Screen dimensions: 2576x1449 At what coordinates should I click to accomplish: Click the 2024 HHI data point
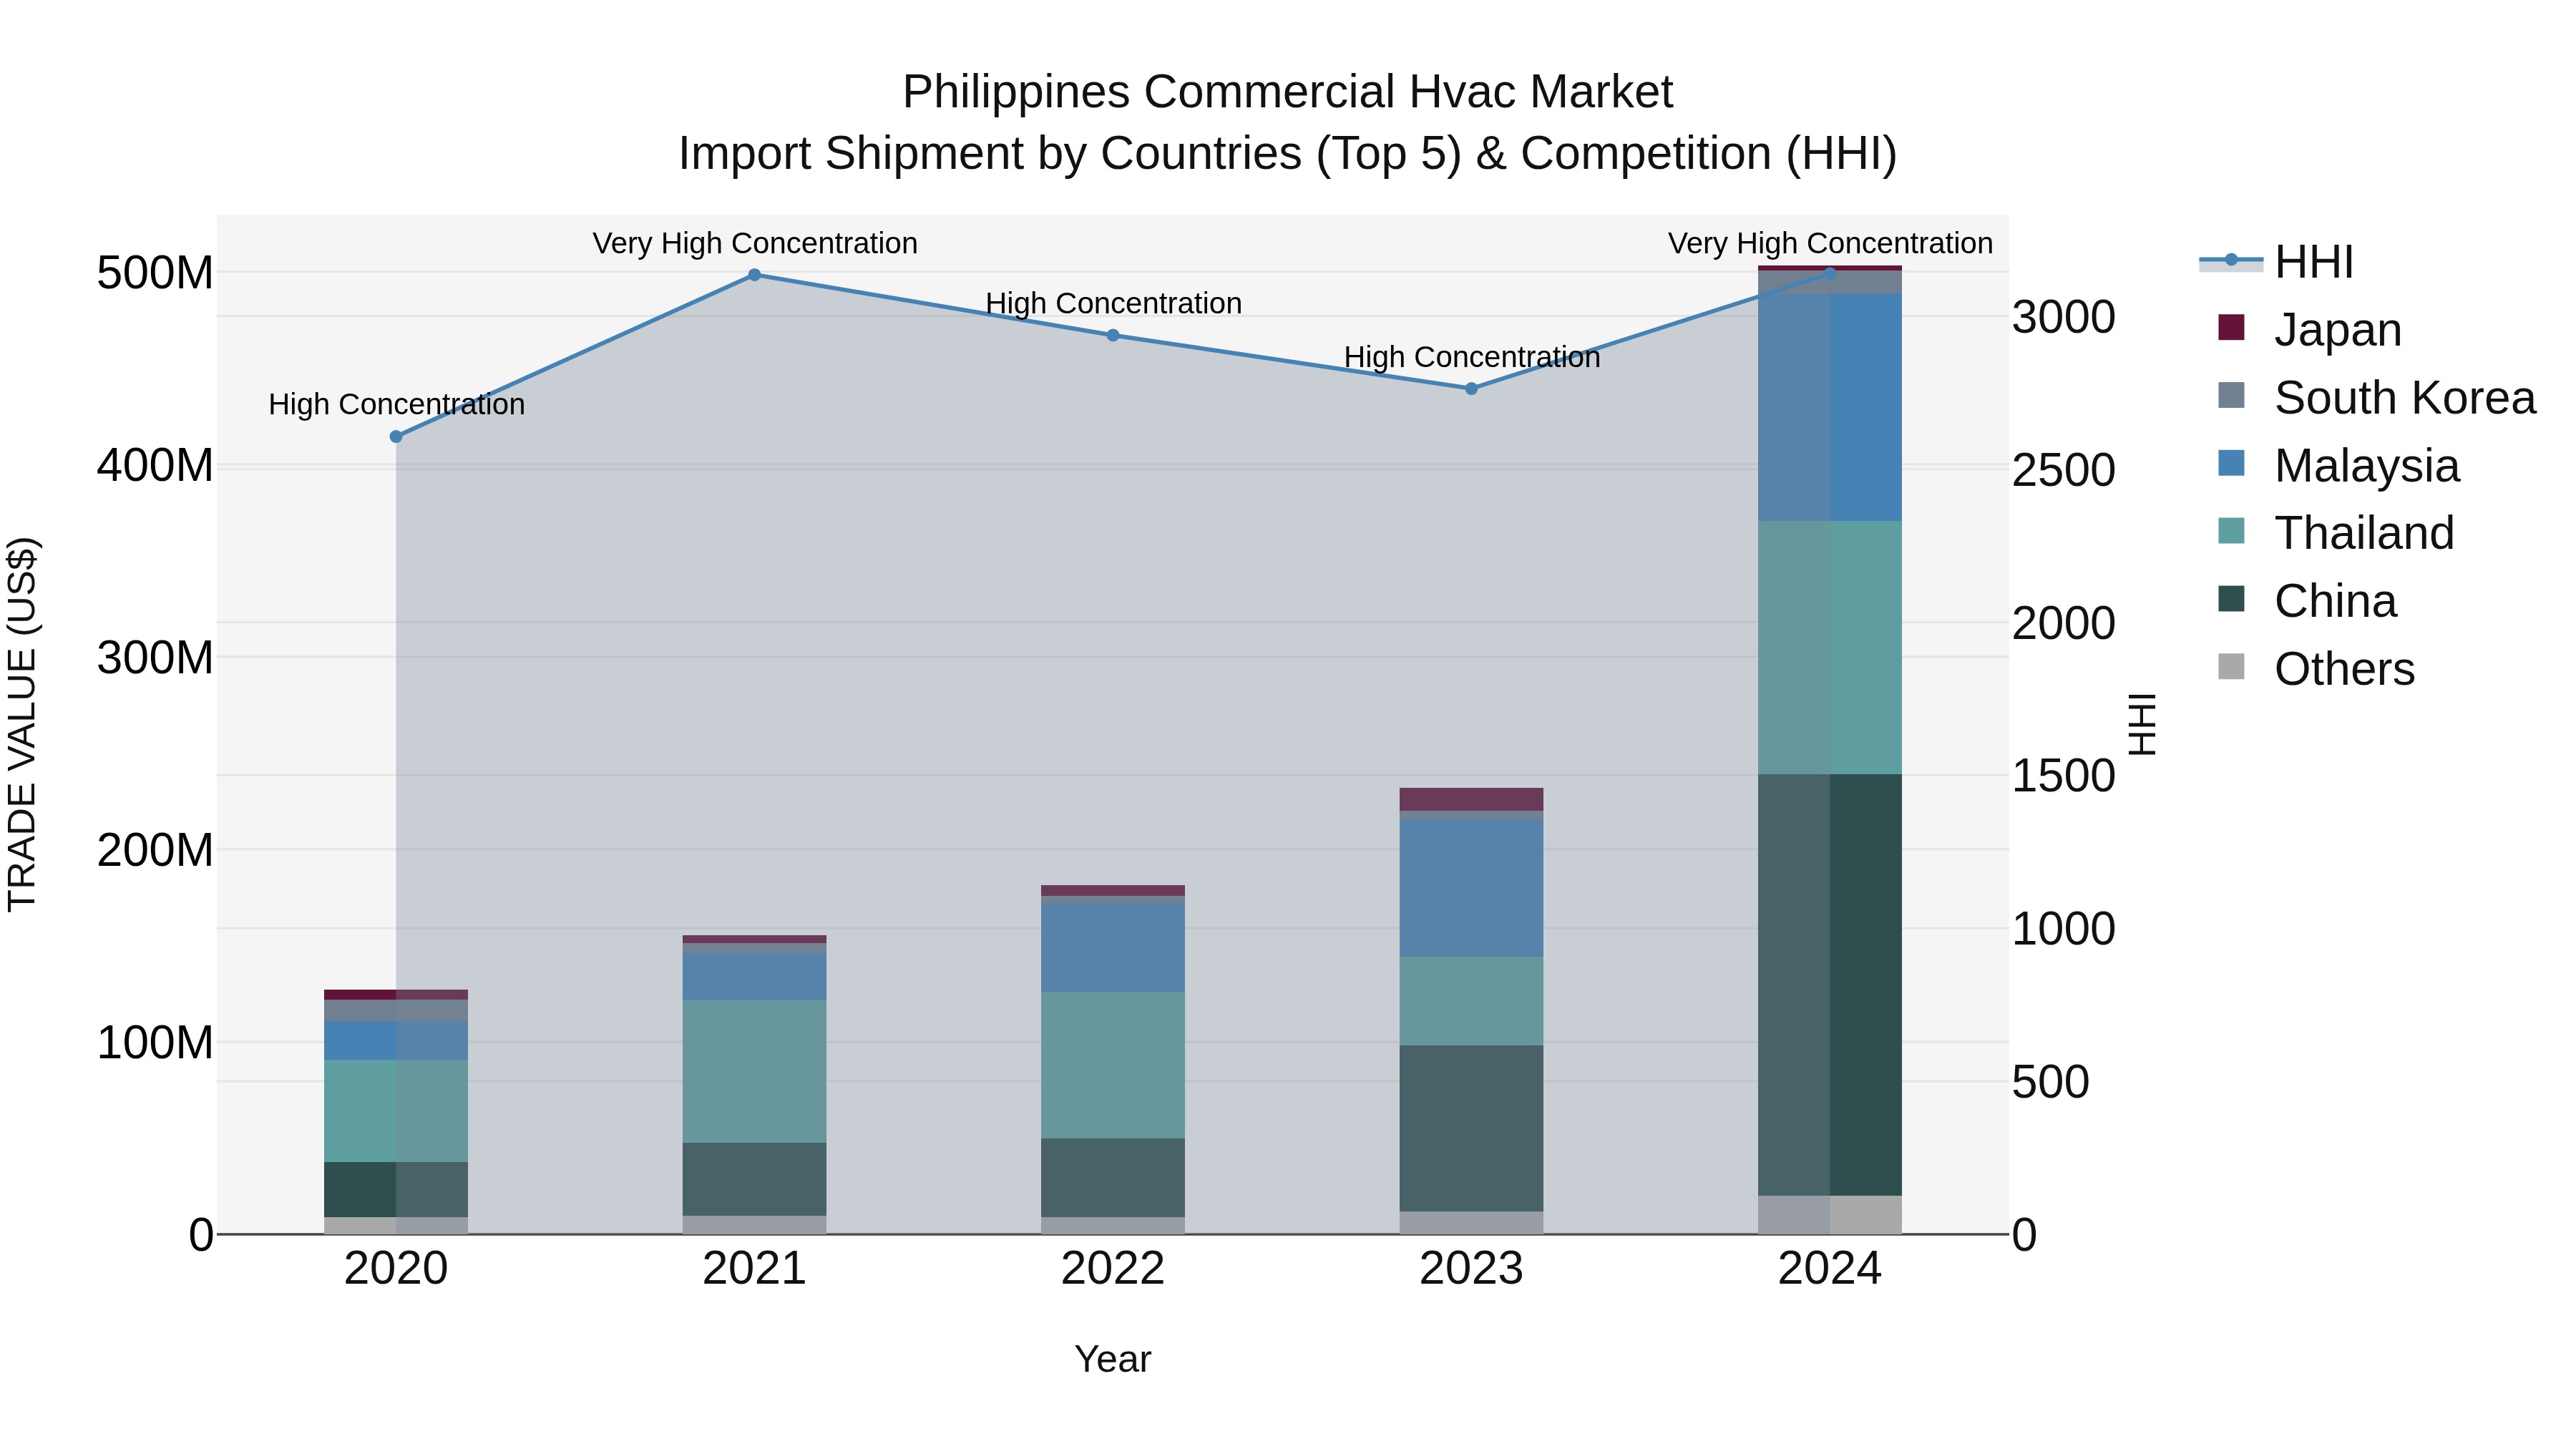1830,273
